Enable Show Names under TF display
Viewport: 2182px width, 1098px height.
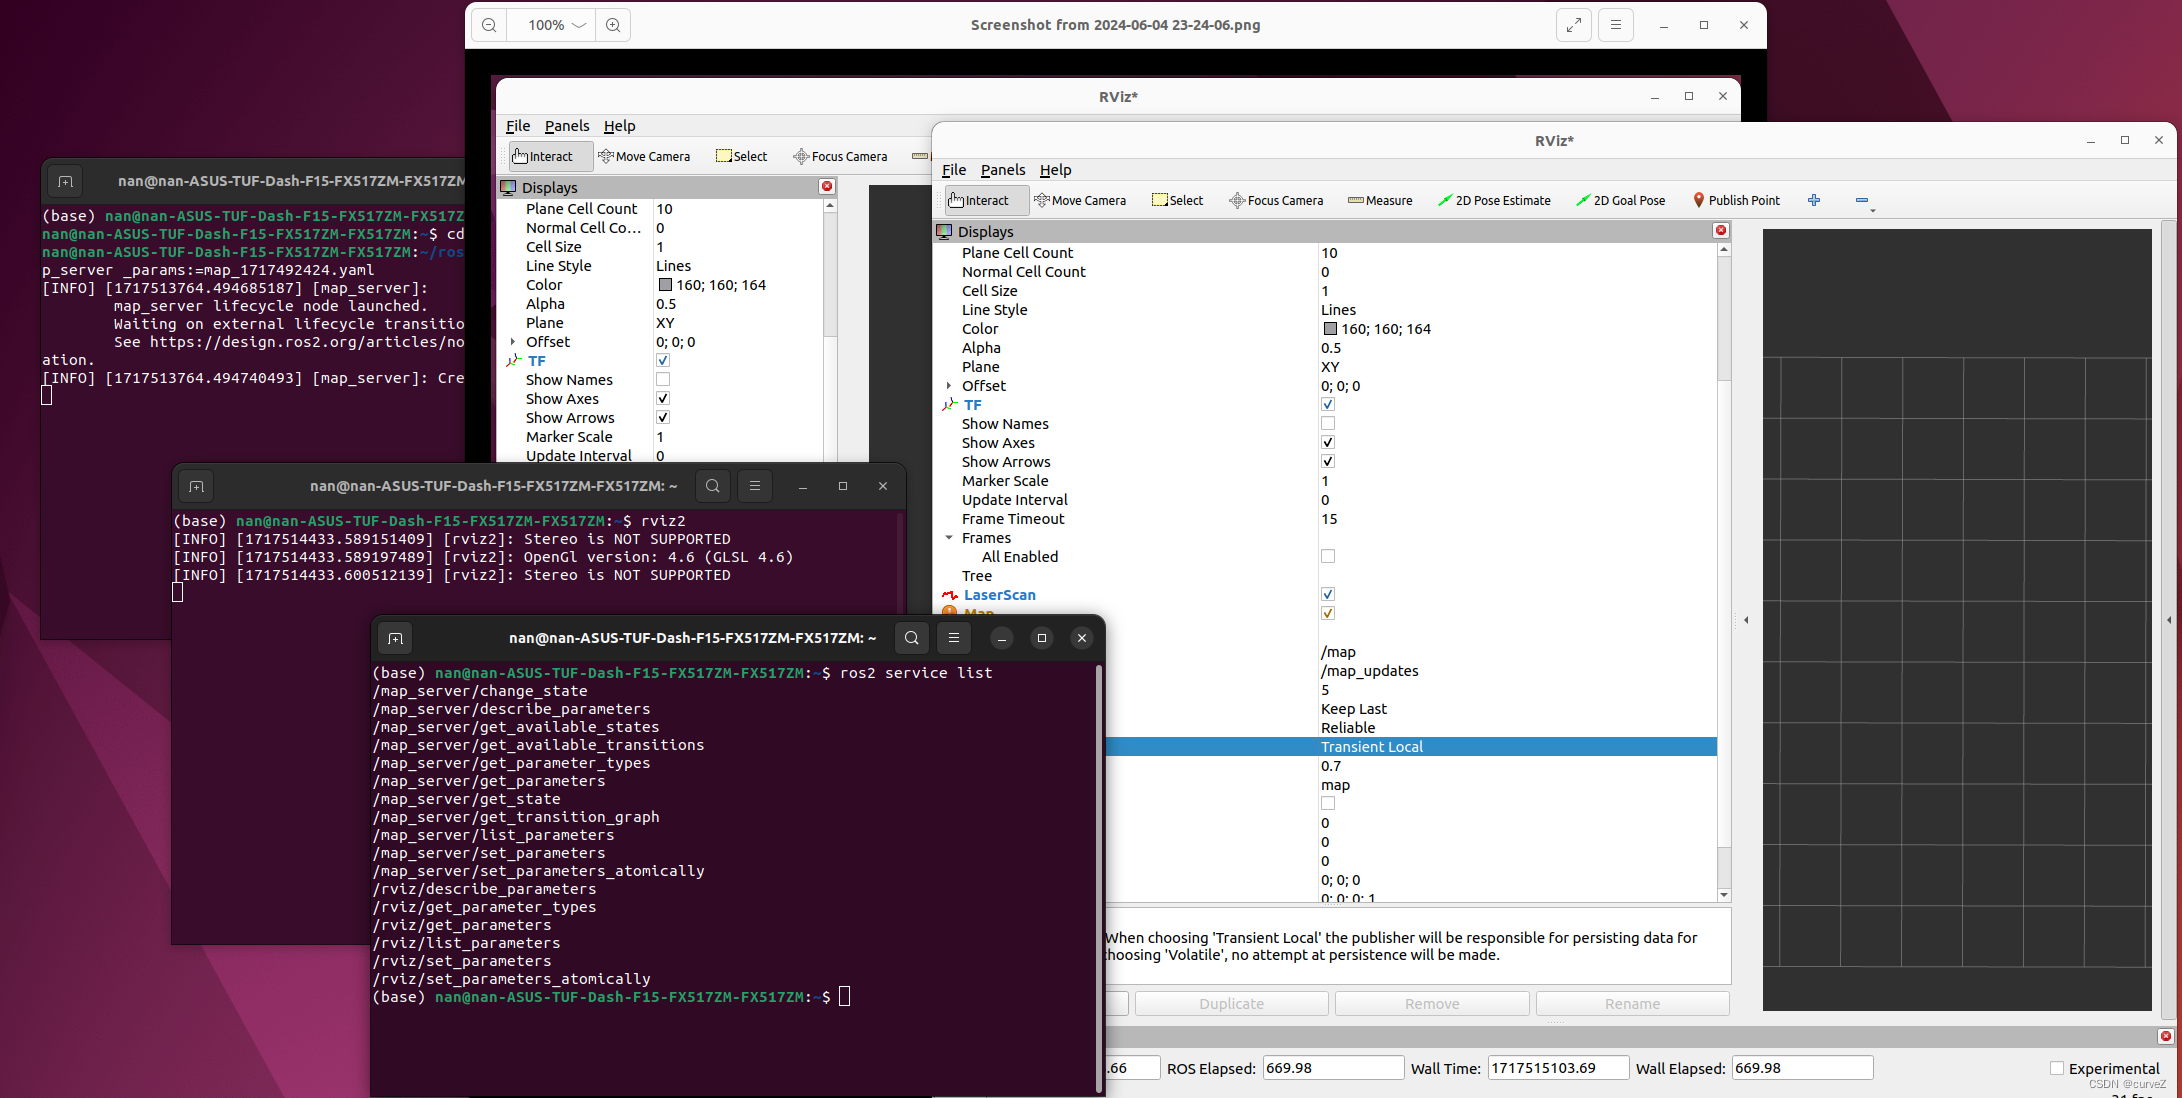(1328, 423)
